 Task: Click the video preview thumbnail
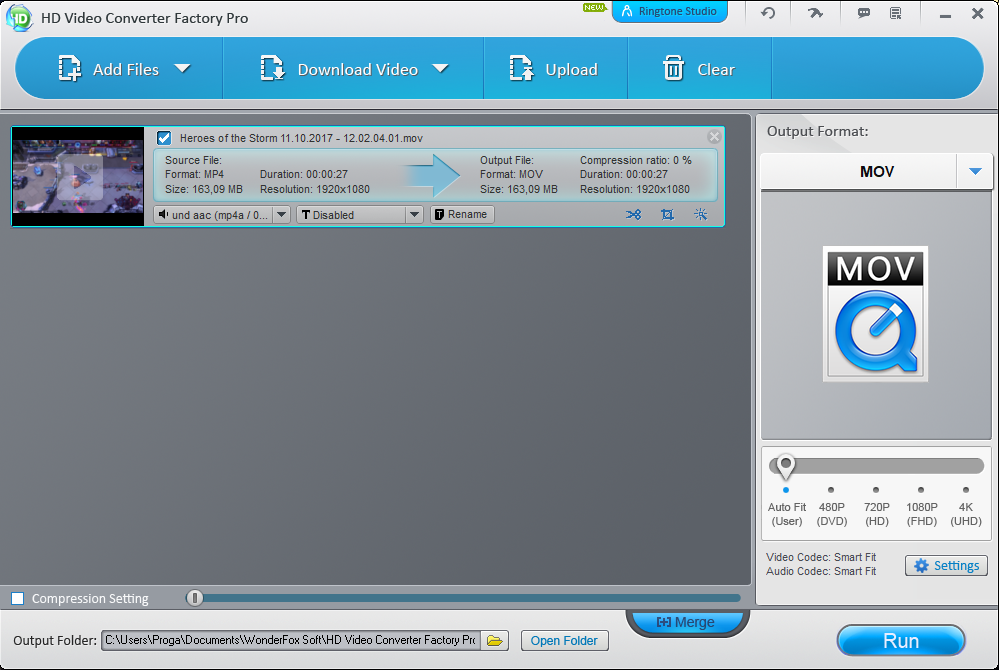coord(77,176)
